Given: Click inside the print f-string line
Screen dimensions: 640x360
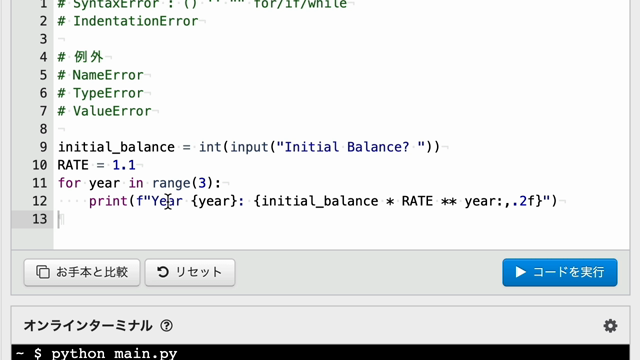Looking at the screenshot, I should click(x=323, y=201).
